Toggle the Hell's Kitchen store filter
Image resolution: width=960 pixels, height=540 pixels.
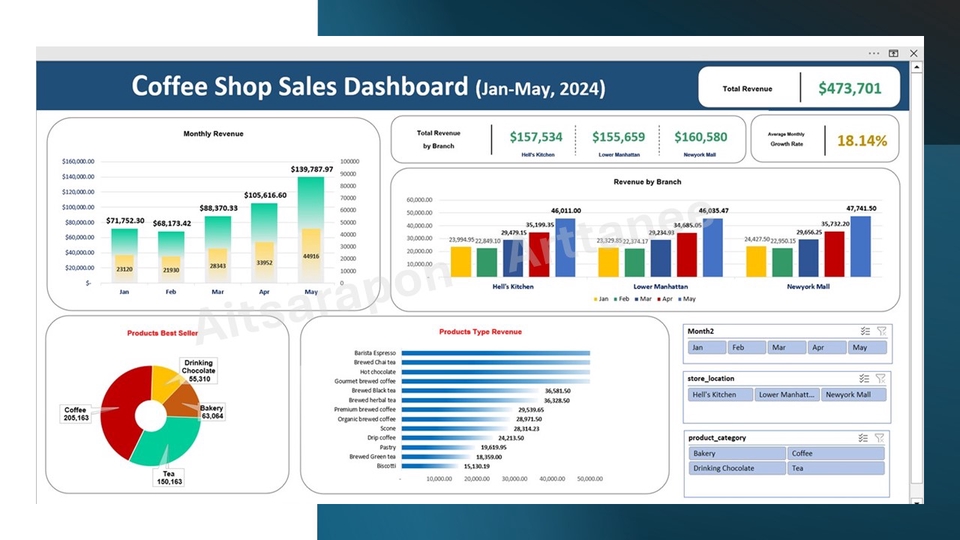pyautogui.click(x=720, y=395)
